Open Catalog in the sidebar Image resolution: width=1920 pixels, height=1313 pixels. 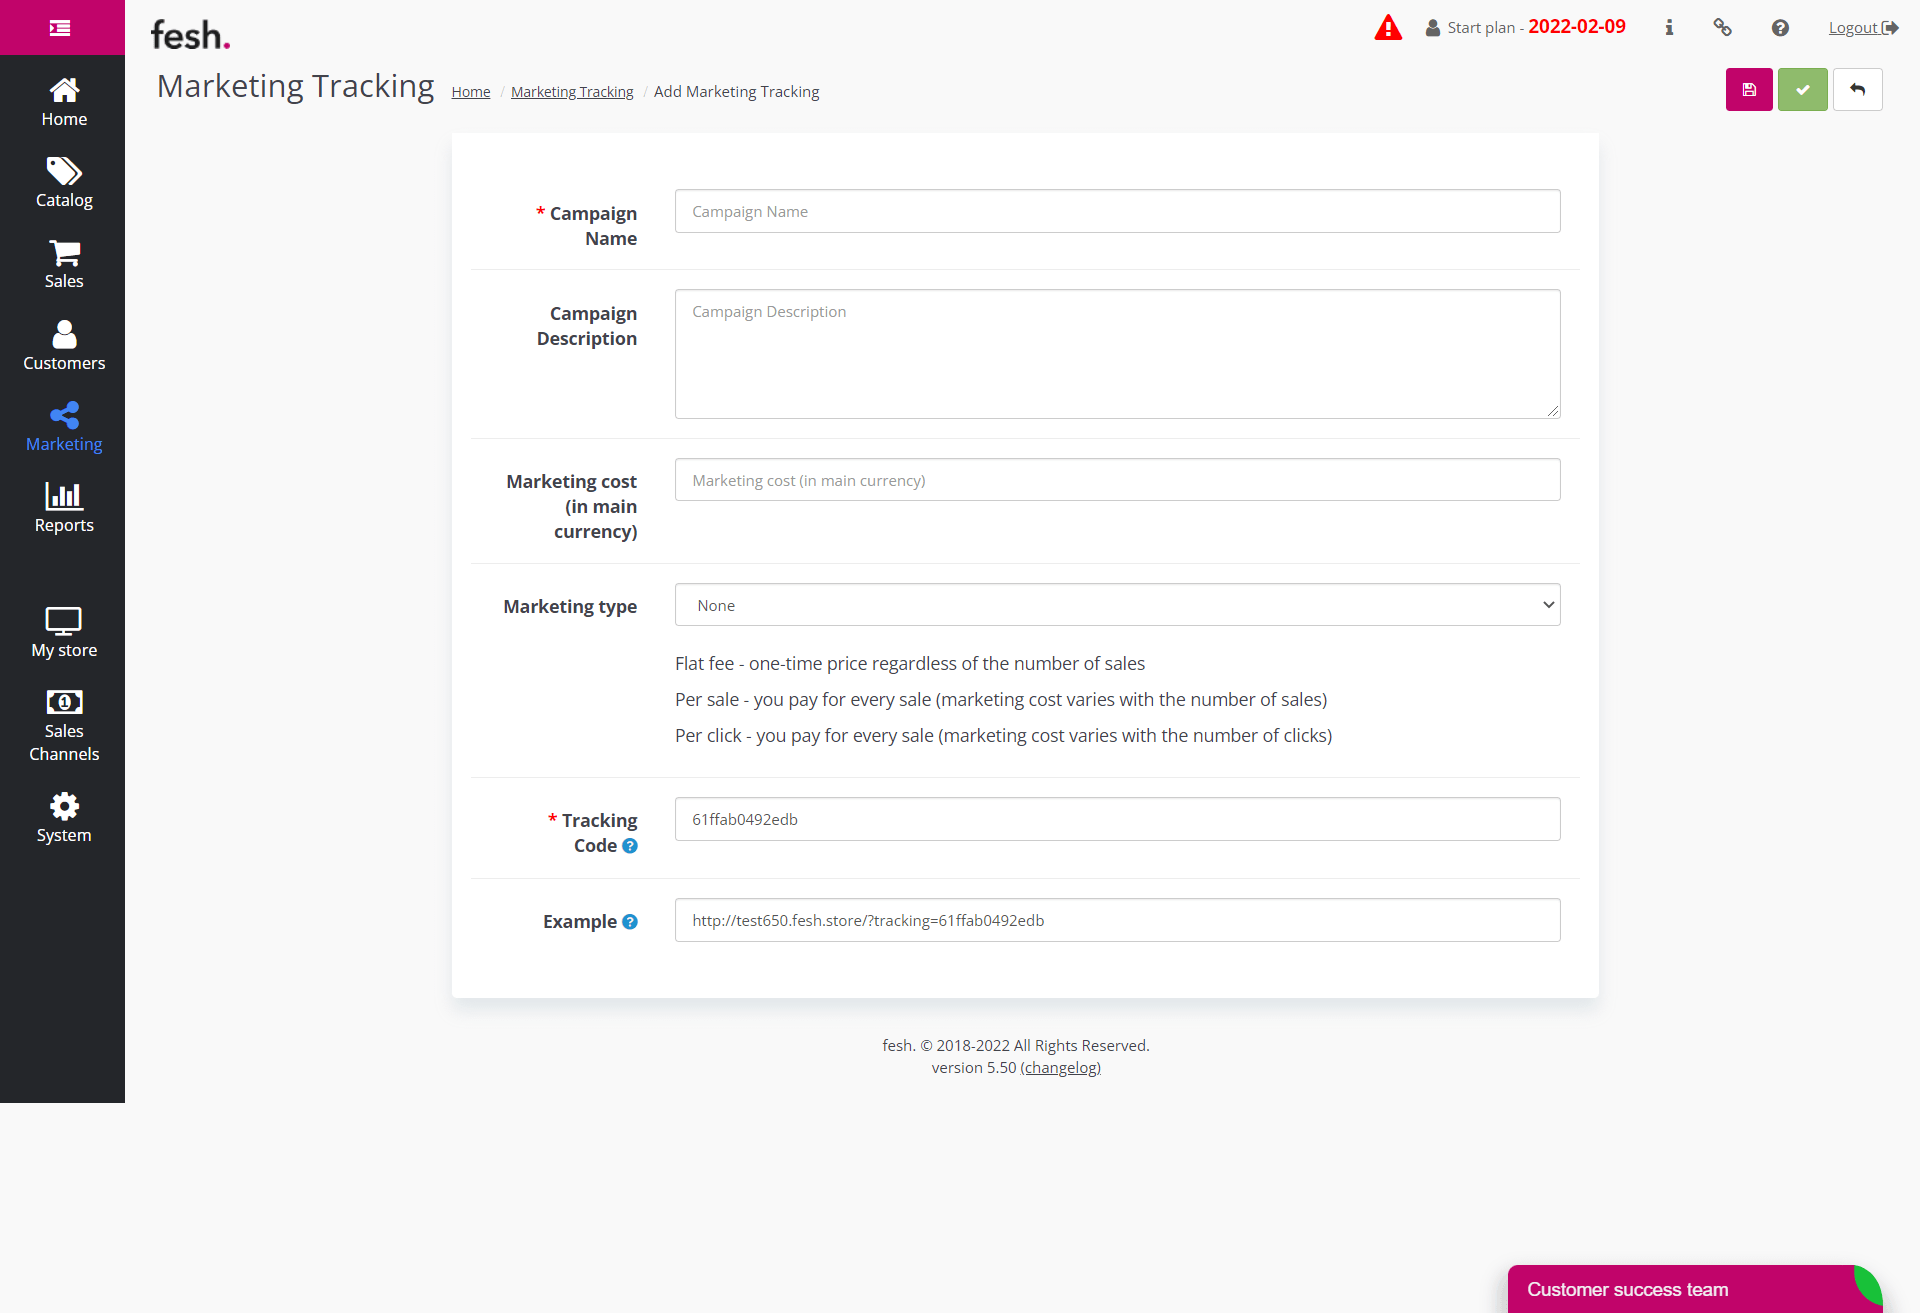coord(64,183)
